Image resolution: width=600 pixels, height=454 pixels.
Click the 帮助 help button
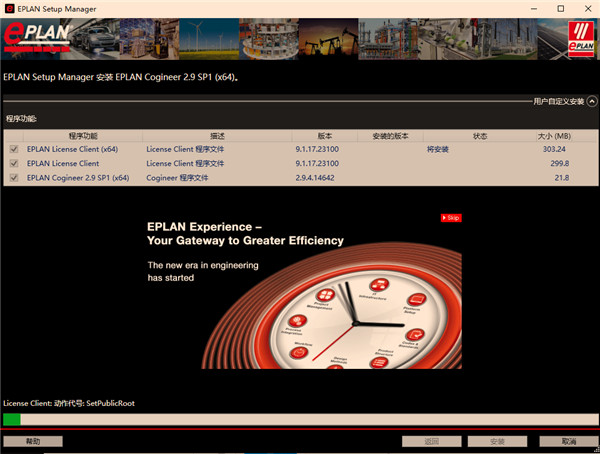coord(33,441)
